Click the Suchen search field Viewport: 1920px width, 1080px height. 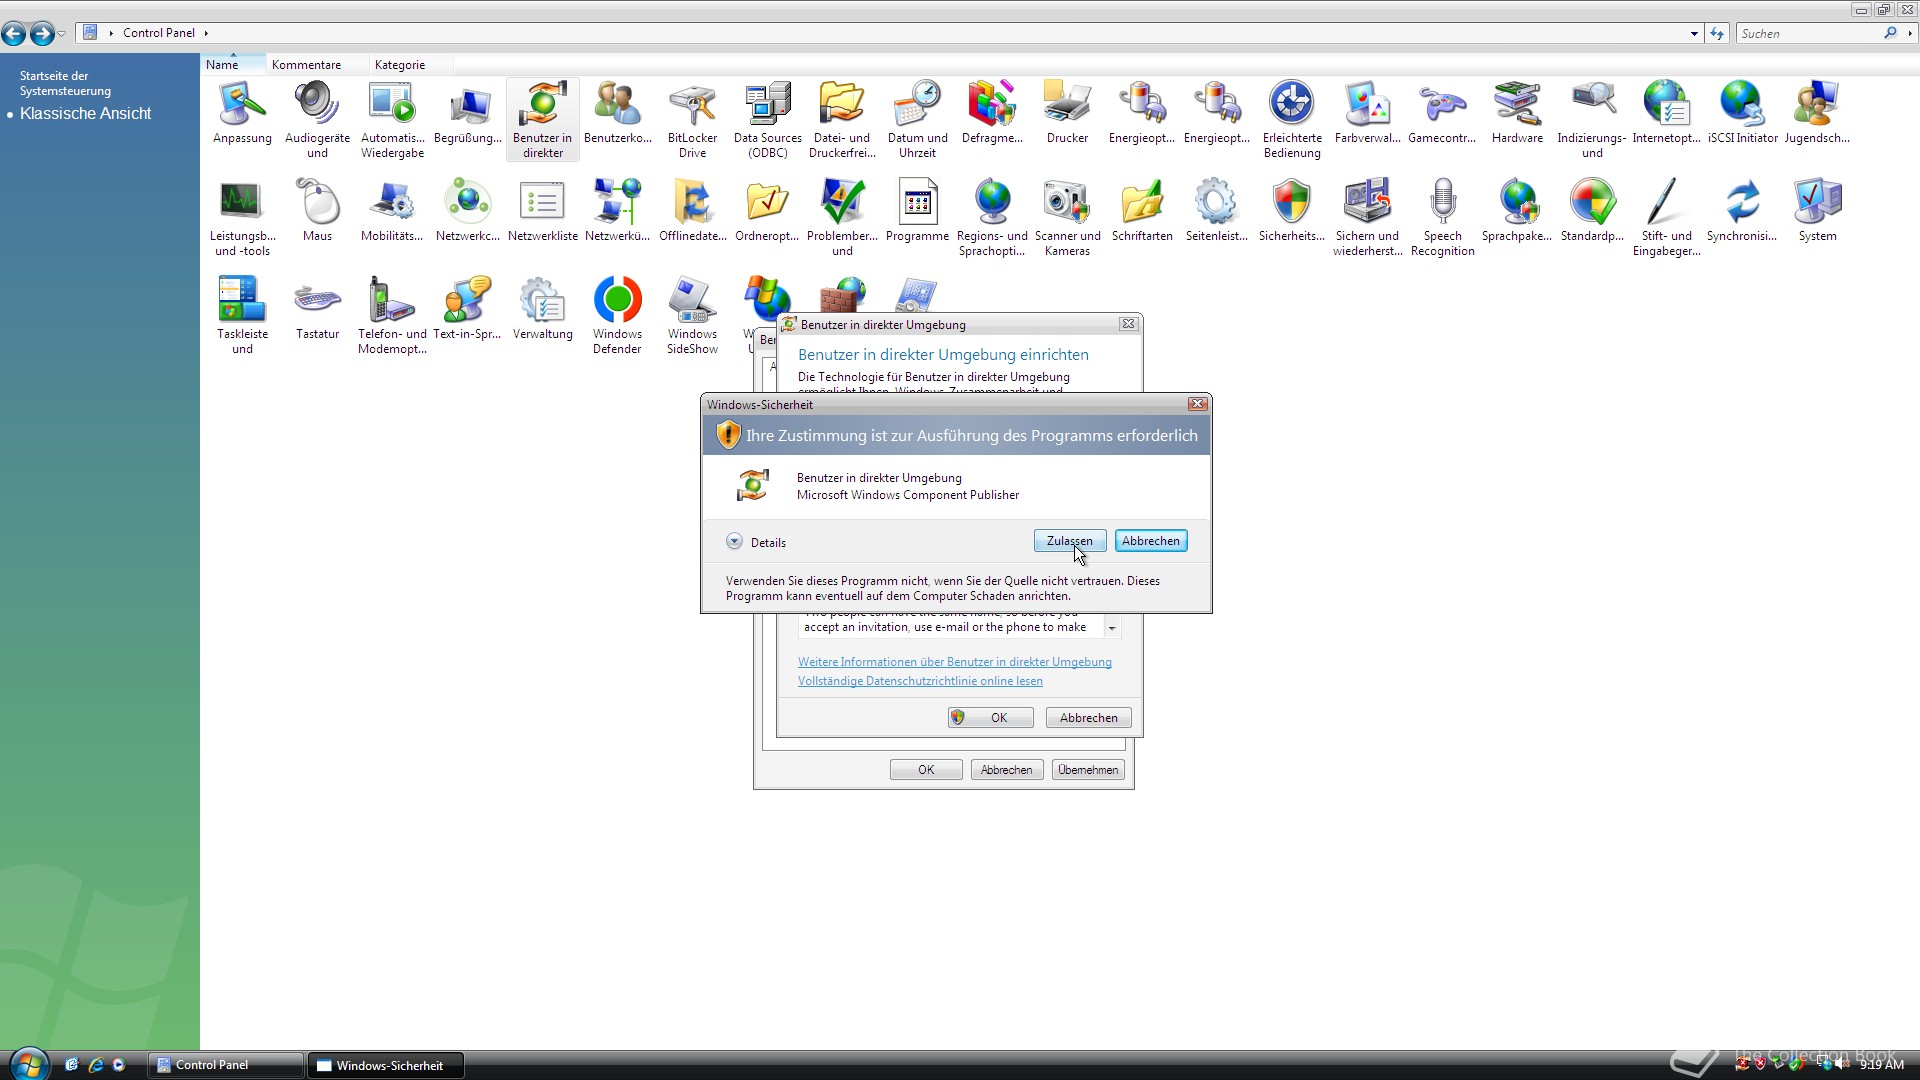tap(1810, 33)
